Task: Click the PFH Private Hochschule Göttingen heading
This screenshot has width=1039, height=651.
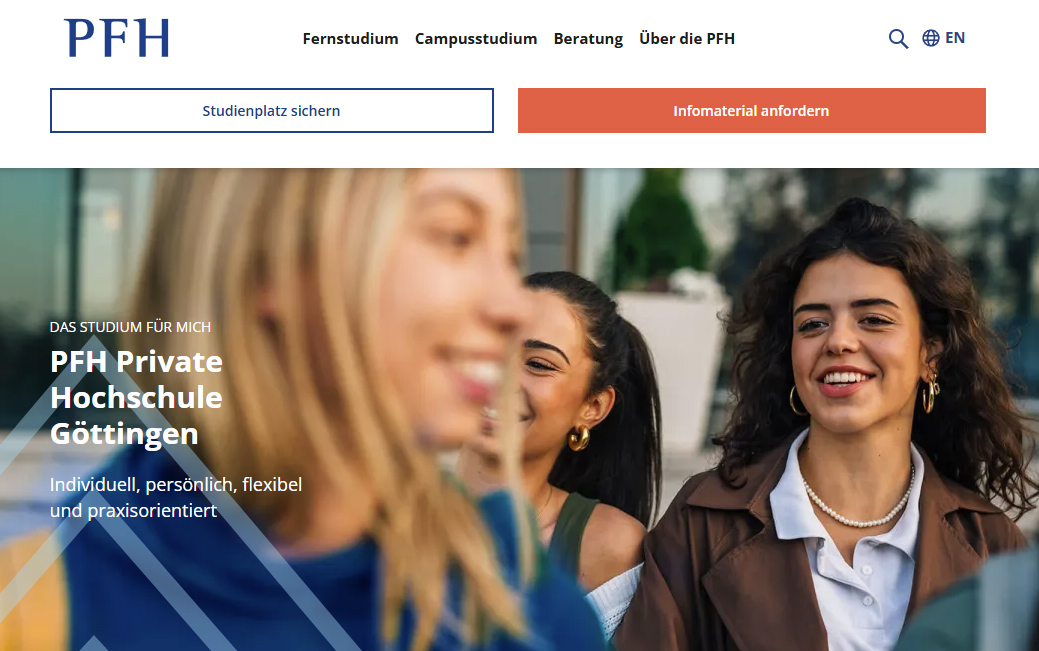Action: pos(137,398)
